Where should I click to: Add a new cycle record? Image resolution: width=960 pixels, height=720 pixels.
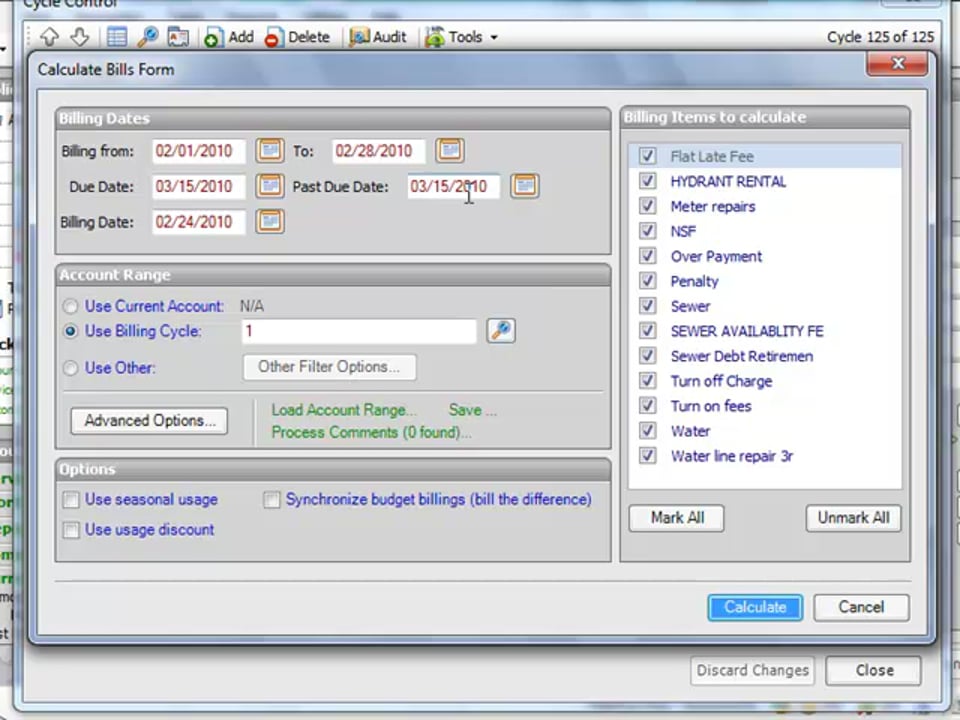tap(229, 37)
